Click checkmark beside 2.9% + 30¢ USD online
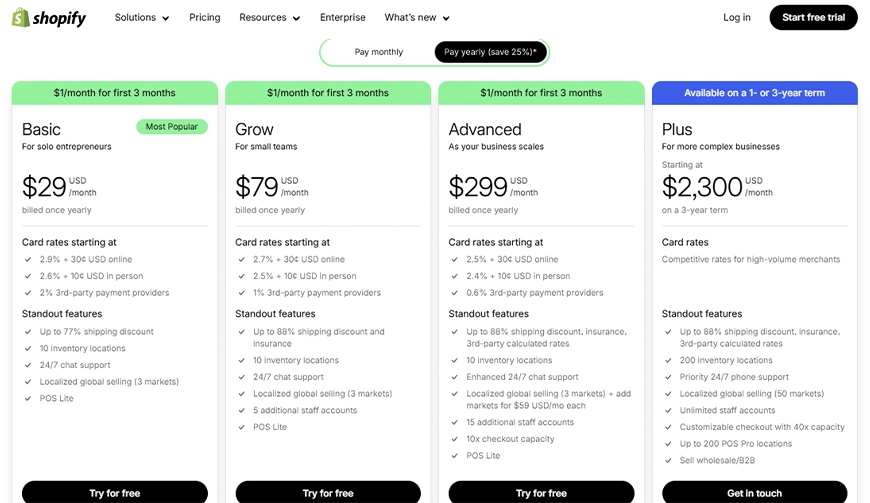Viewport: 870px width, 503px height. click(28, 260)
